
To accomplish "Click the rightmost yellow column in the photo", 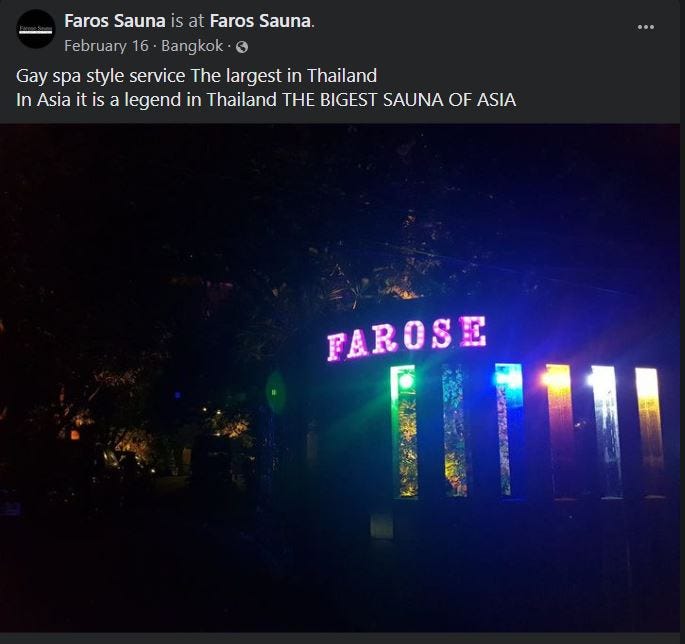I will click(650, 433).
